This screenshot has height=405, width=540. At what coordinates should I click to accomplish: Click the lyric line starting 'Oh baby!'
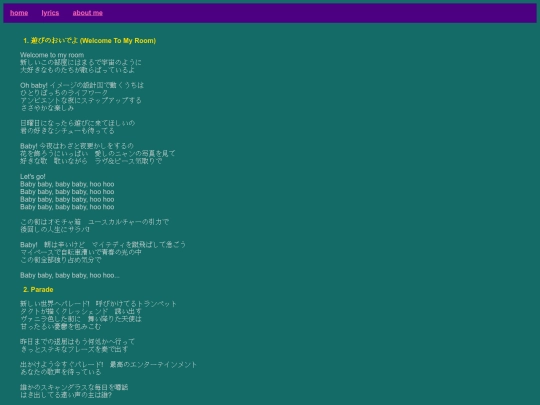click(x=82, y=85)
